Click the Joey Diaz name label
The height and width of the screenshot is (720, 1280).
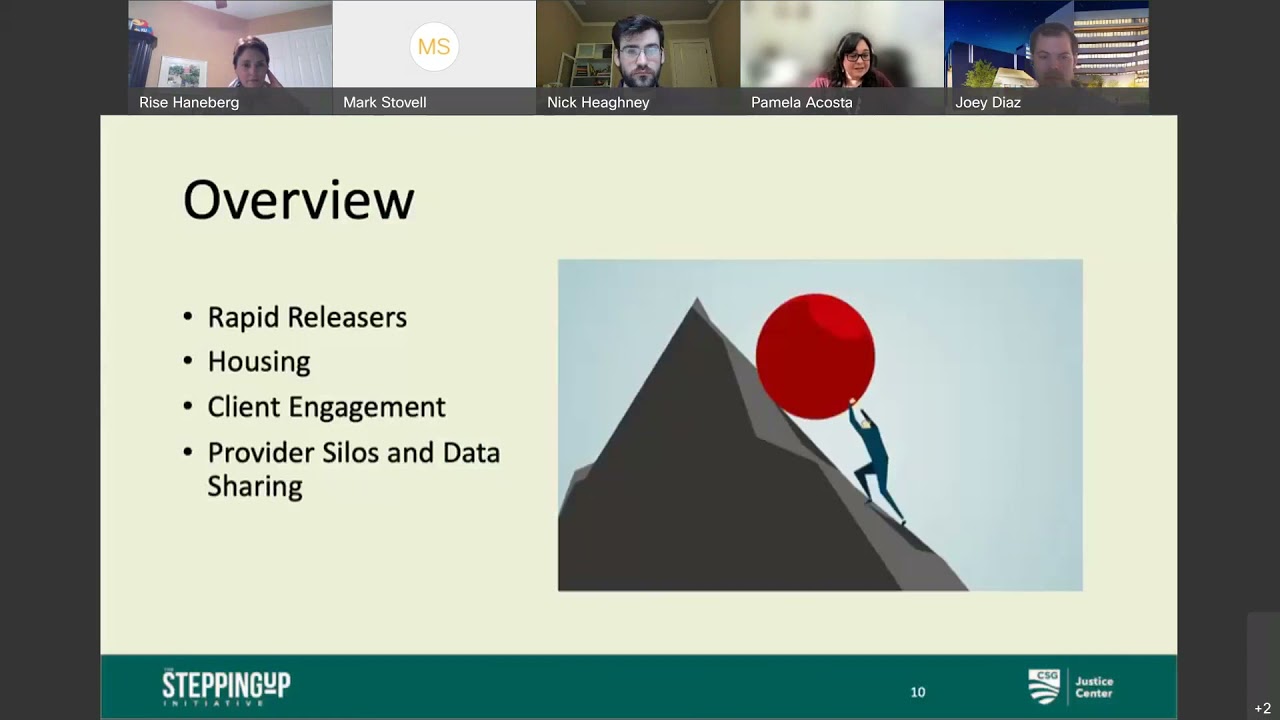[x=988, y=102]
